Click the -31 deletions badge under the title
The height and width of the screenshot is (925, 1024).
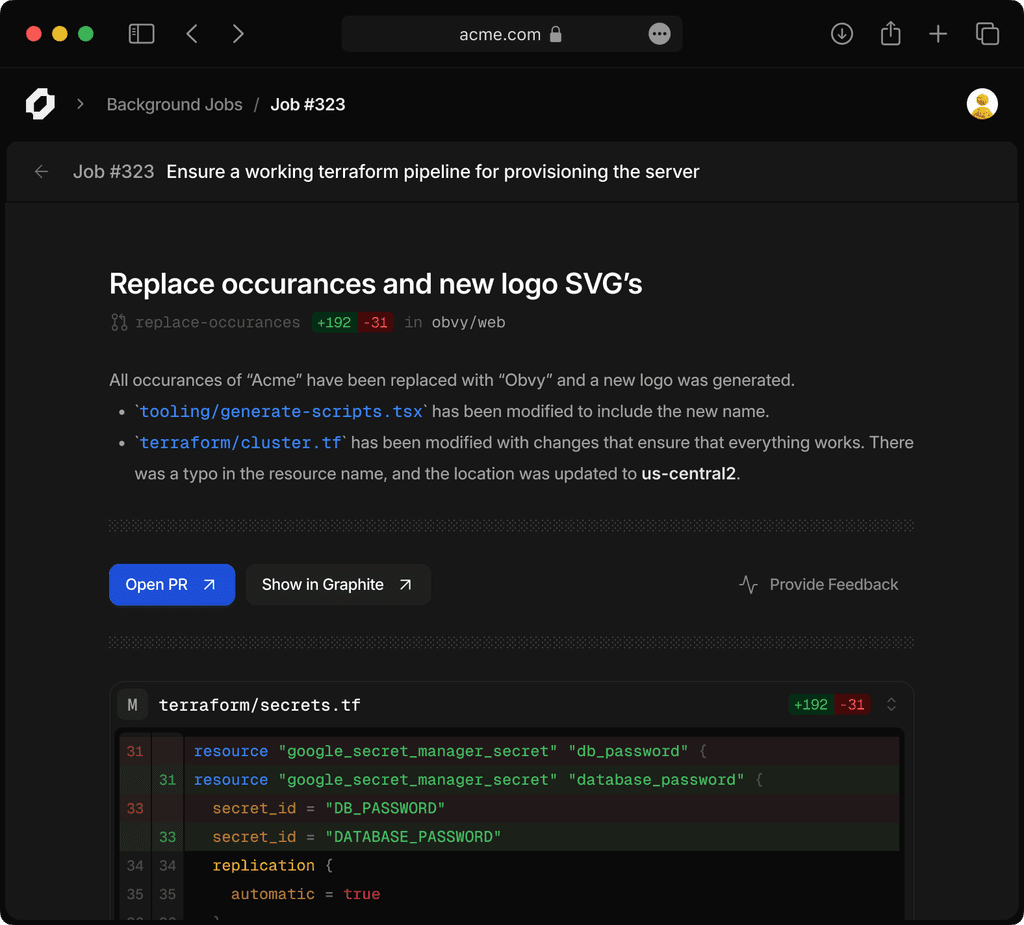tap(376, 323)
